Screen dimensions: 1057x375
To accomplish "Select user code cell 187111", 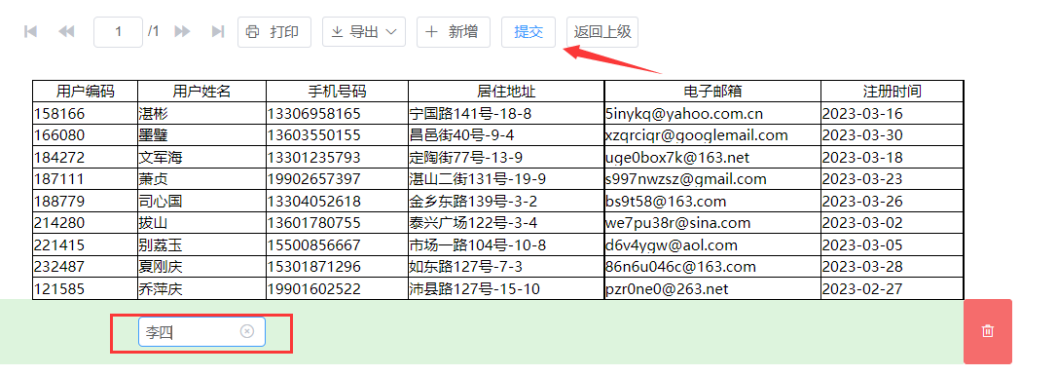I will coord(85,179).
